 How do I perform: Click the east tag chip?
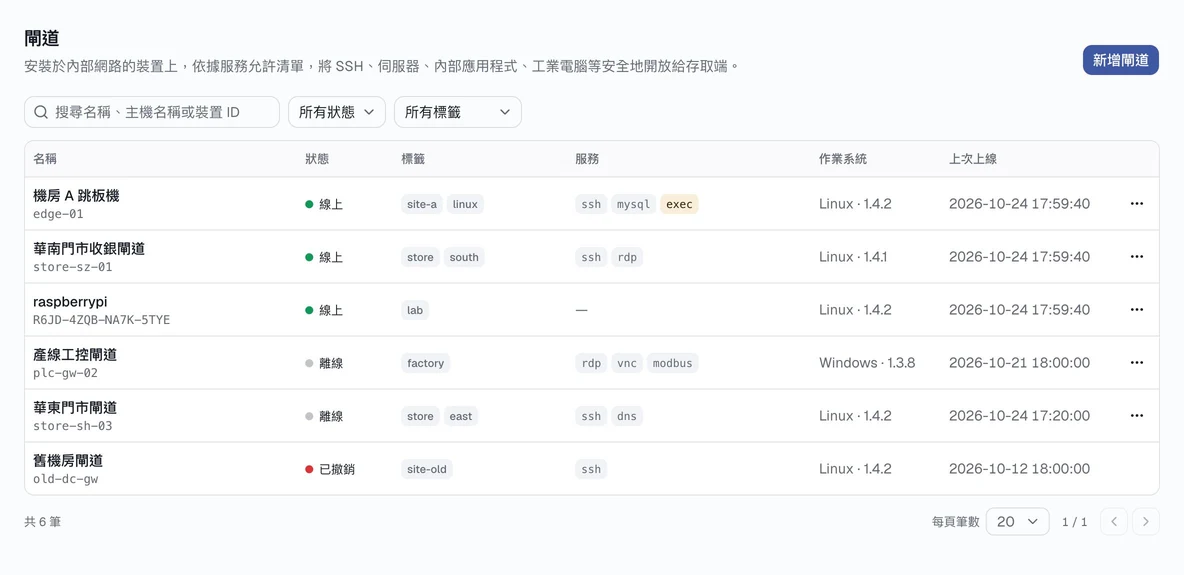click(x=461, y=416)
